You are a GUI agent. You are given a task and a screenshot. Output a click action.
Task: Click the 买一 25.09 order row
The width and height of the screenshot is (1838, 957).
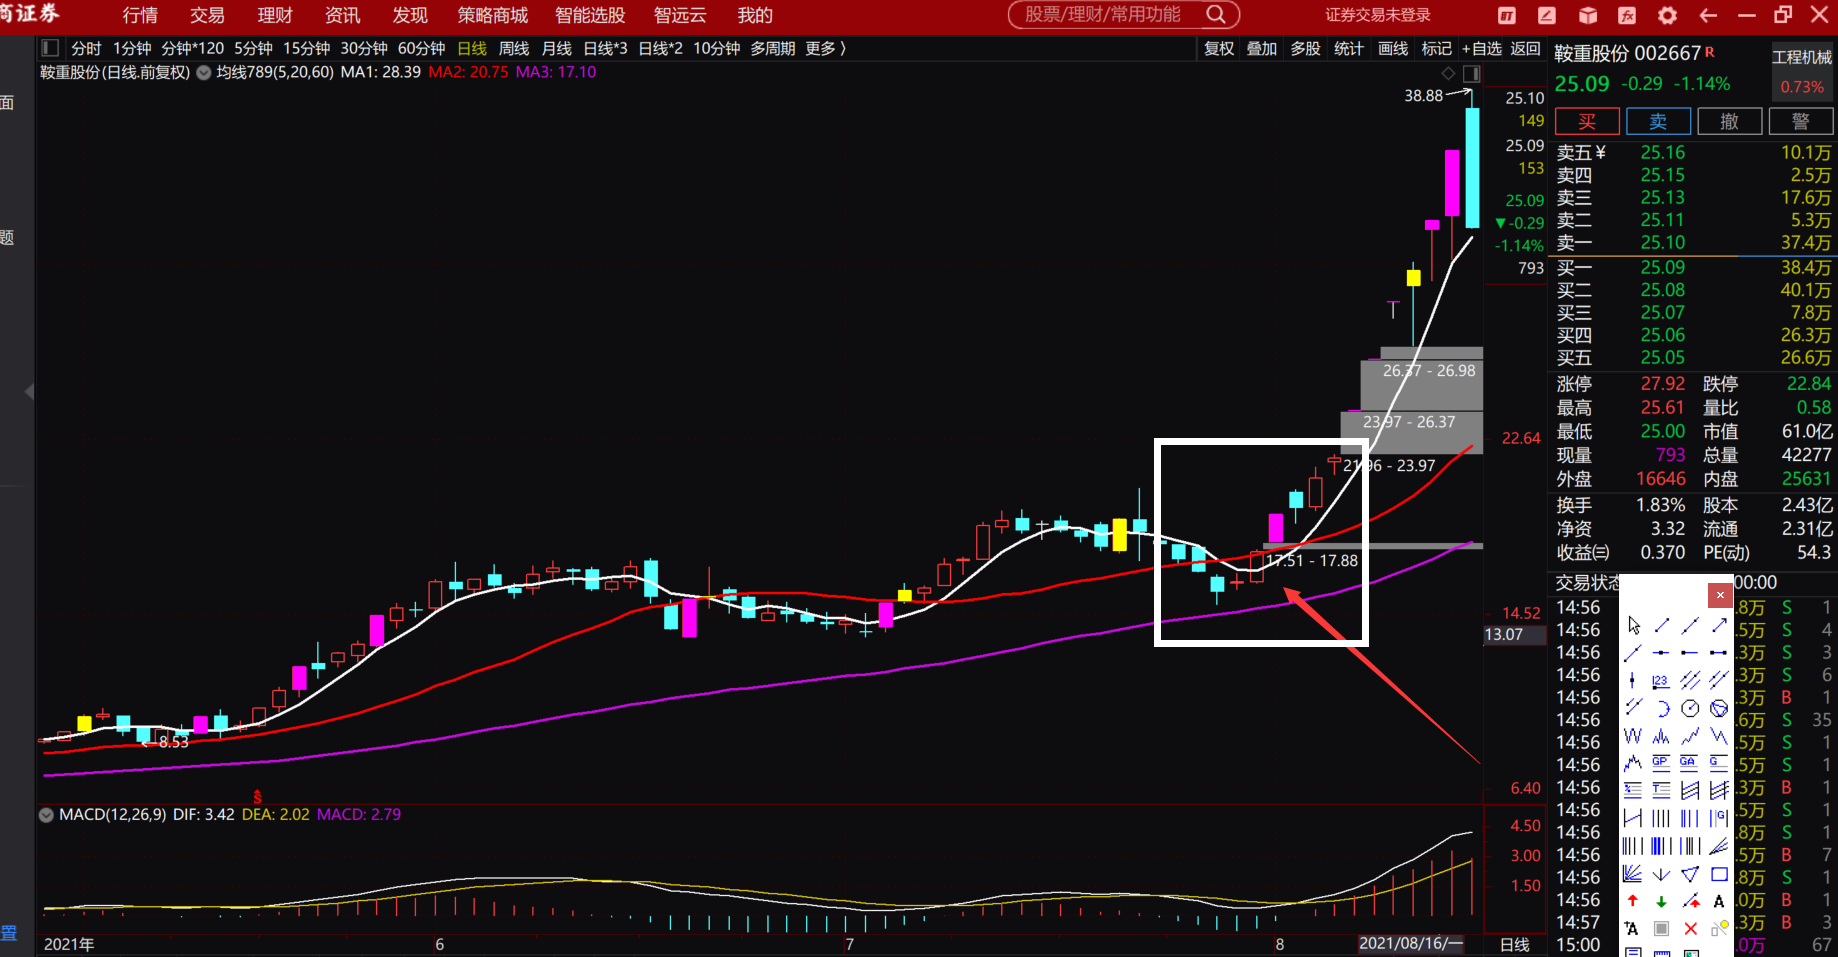[1693, 267]
